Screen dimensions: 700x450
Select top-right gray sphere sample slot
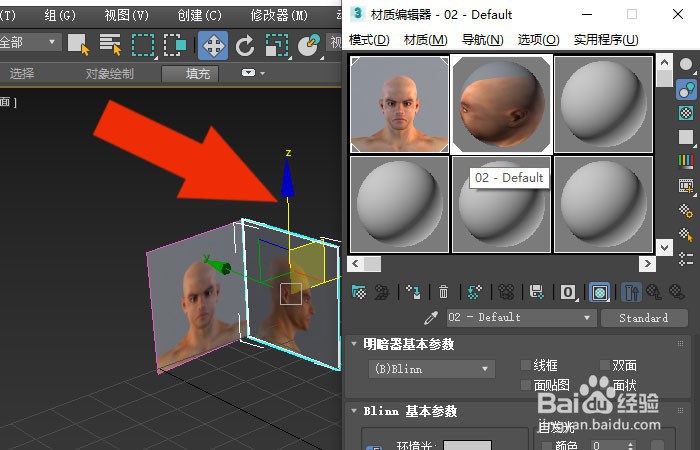click(603, 104)
